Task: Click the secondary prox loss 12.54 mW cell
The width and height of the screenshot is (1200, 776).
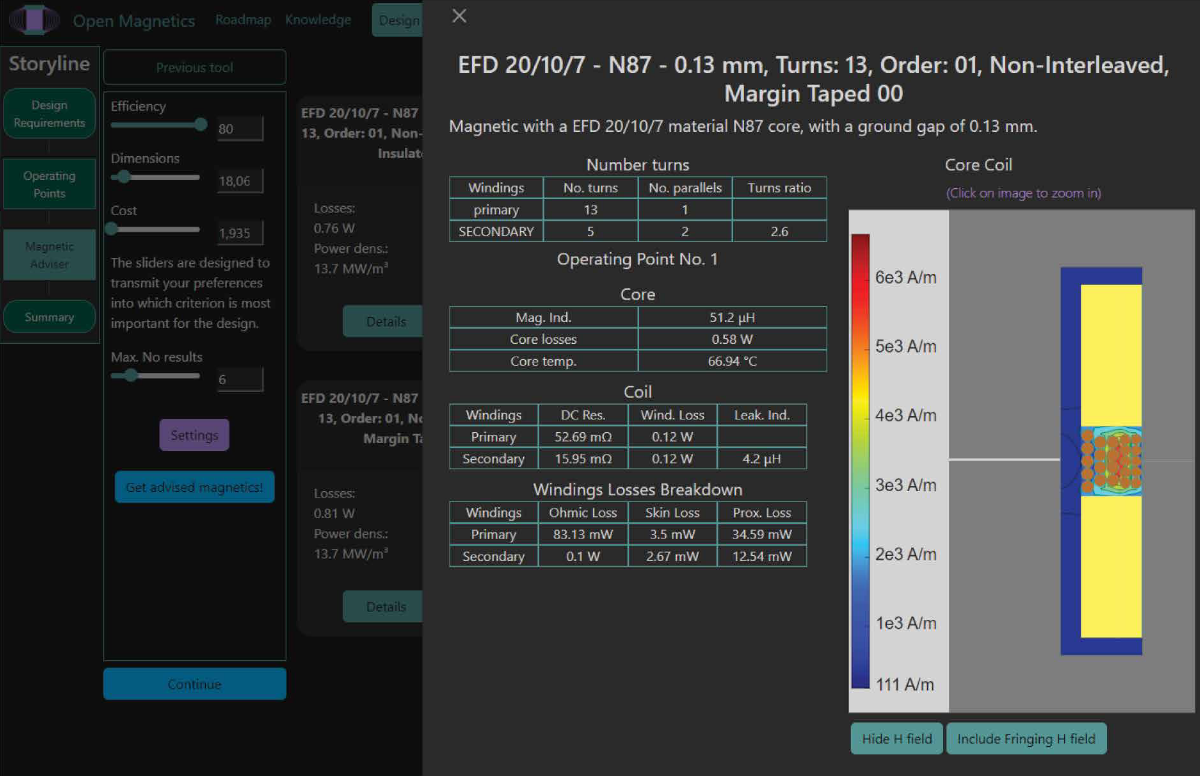Action: (x=762, y=556)
